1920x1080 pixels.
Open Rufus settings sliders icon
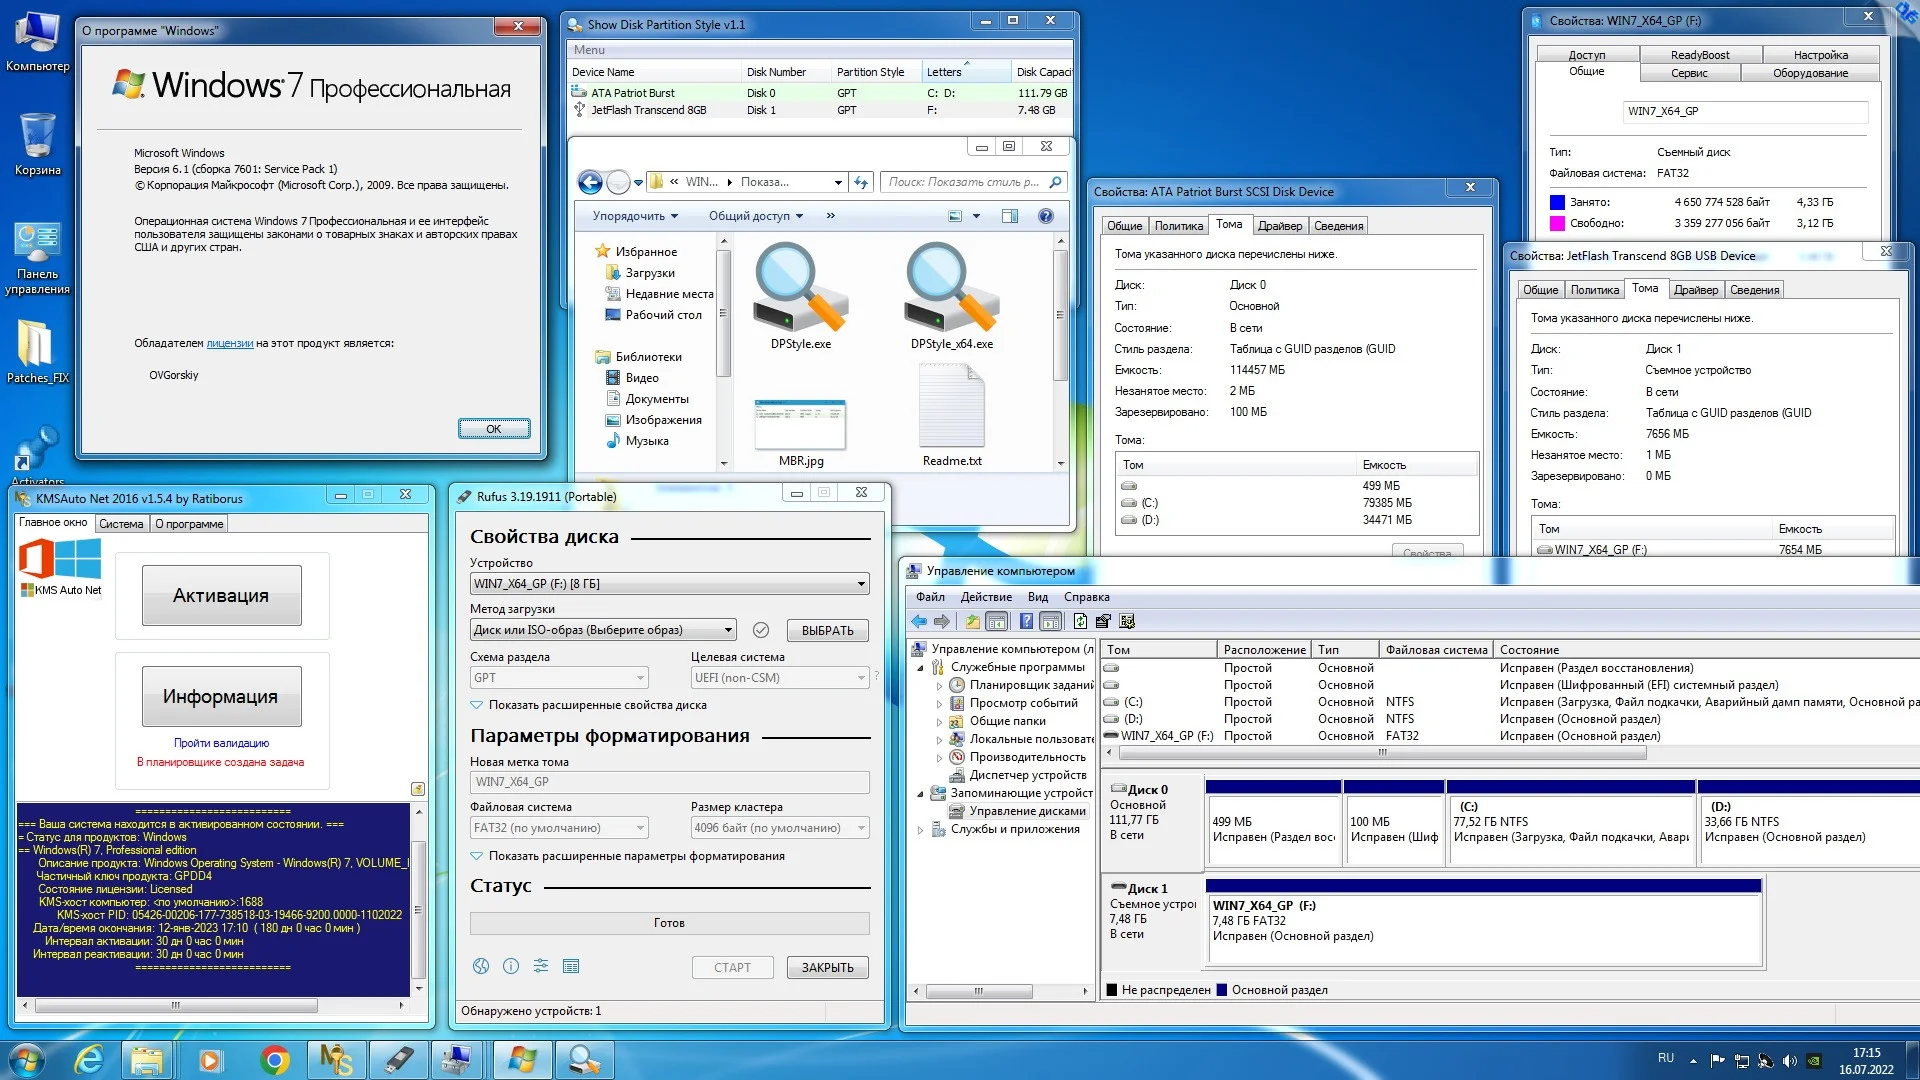(541, 966)
